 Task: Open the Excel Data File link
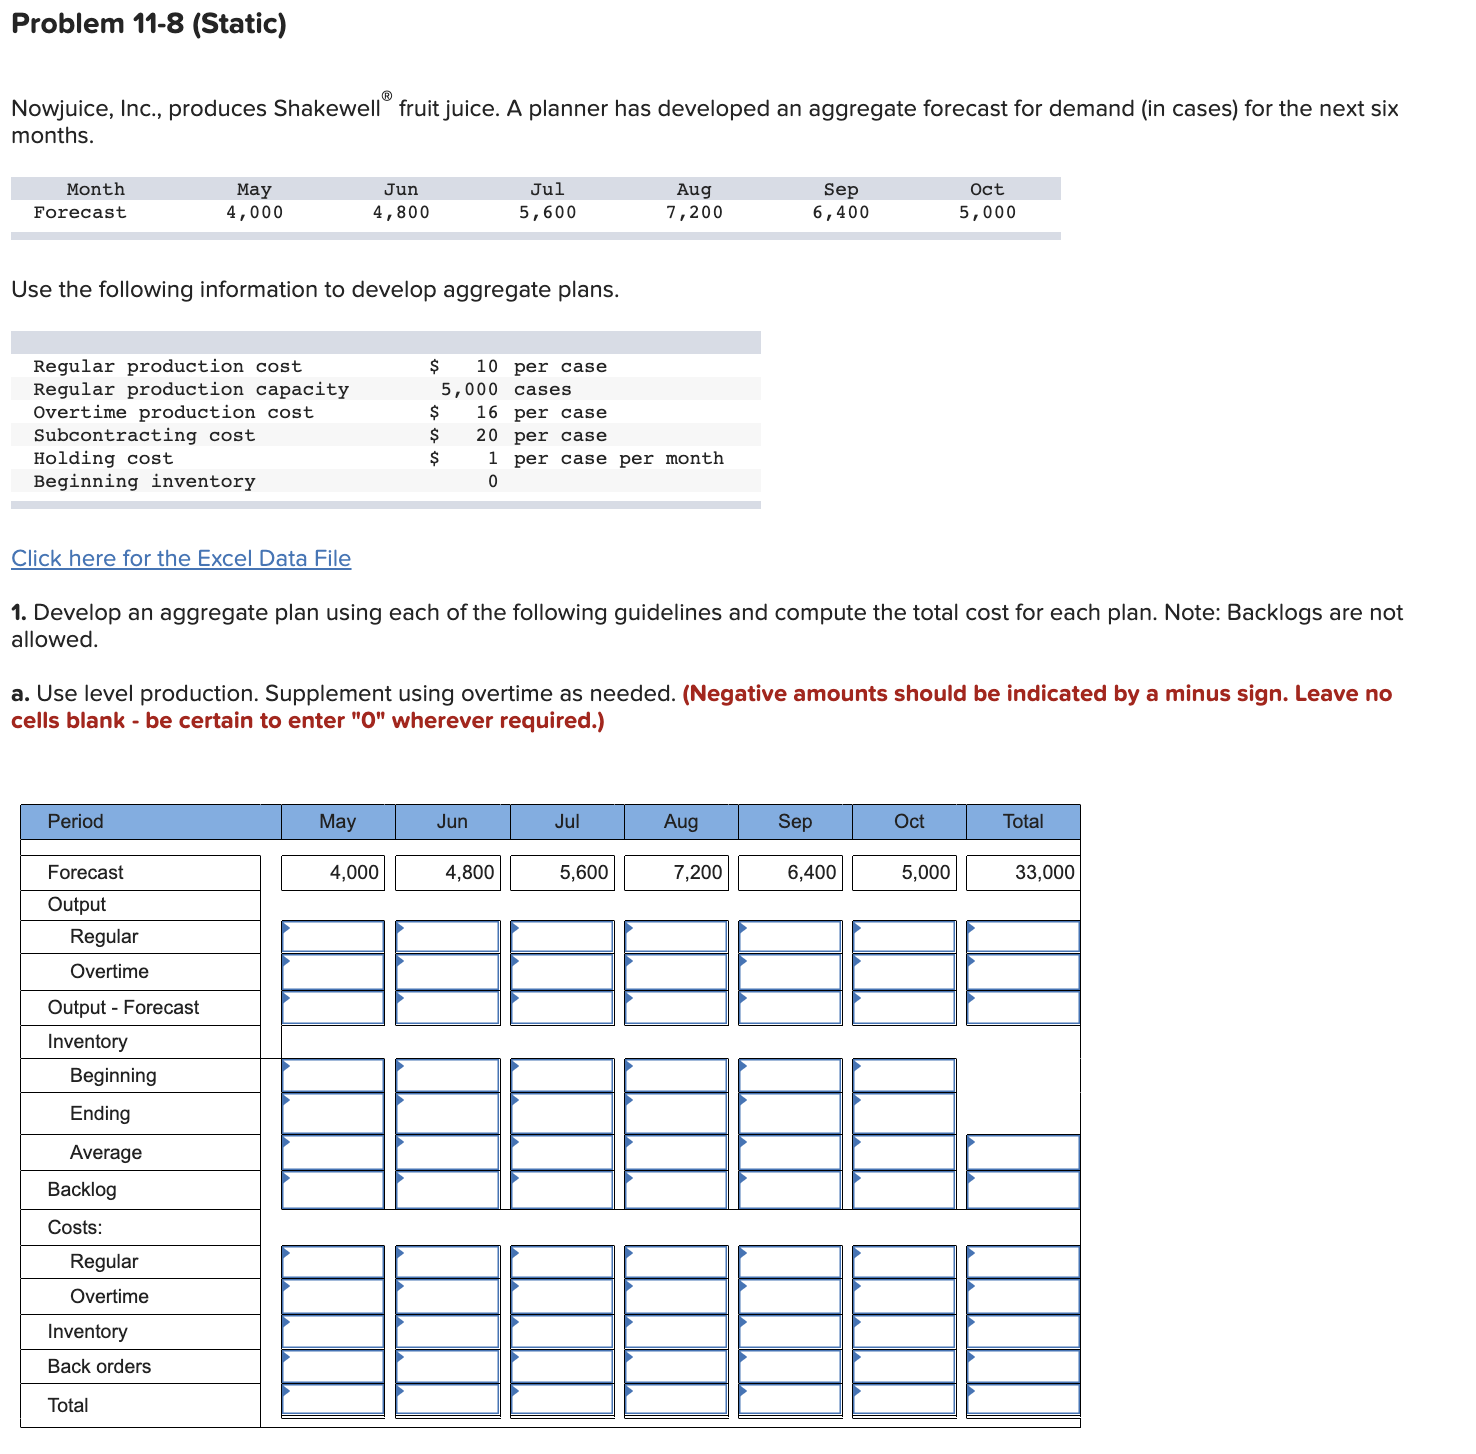coord(181,558)
